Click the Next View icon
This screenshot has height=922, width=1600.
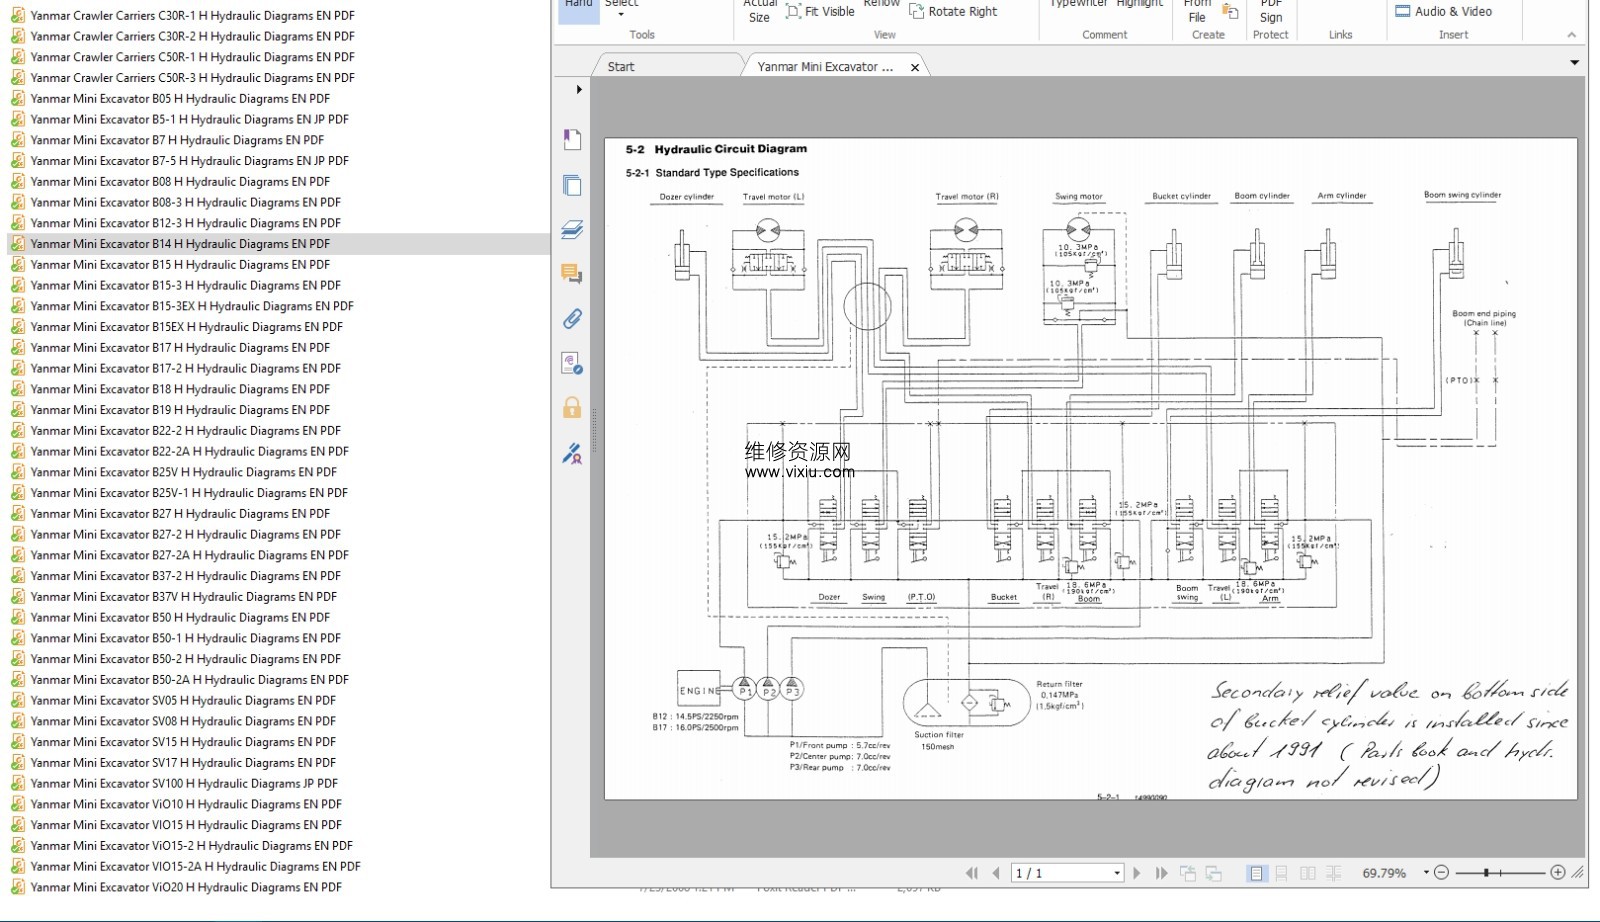point(1213,873)
